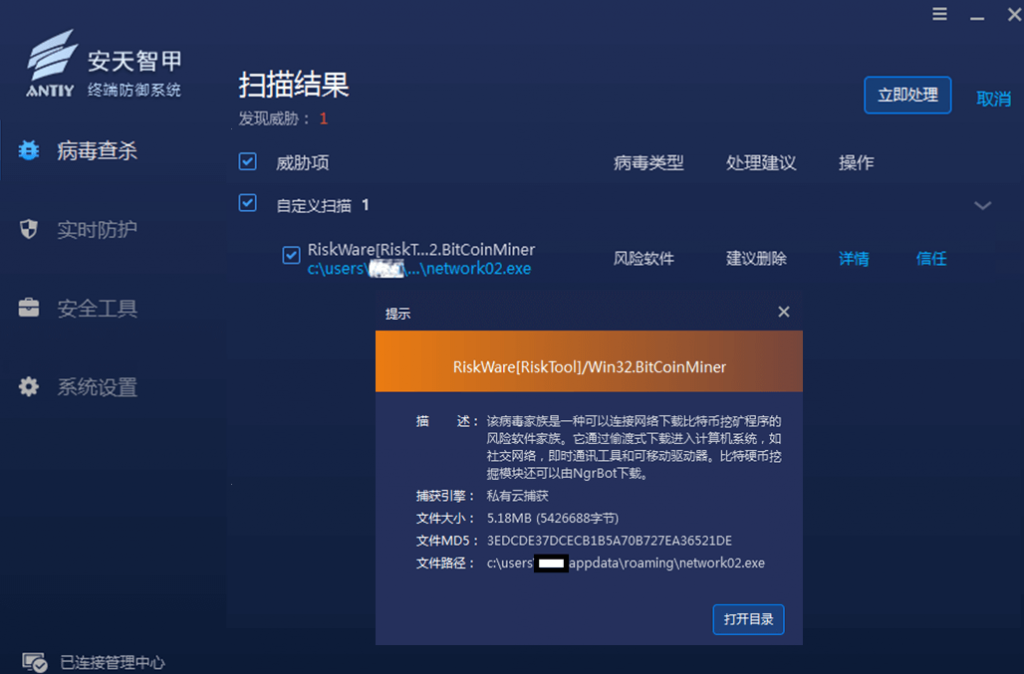Collapse the 自定义扫描 group chevron
The width and height of the screenshot is (1024, 674).
coord(983,206)
